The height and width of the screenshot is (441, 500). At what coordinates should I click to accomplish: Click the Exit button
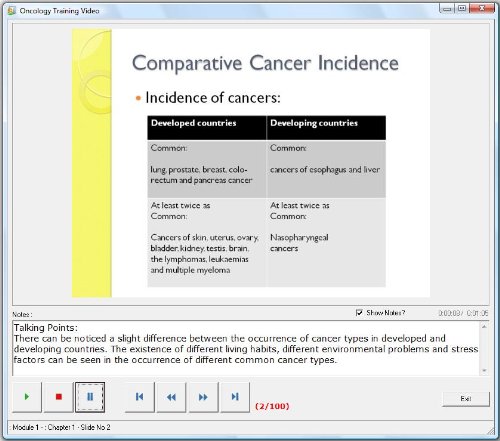(x=466, y=399)
